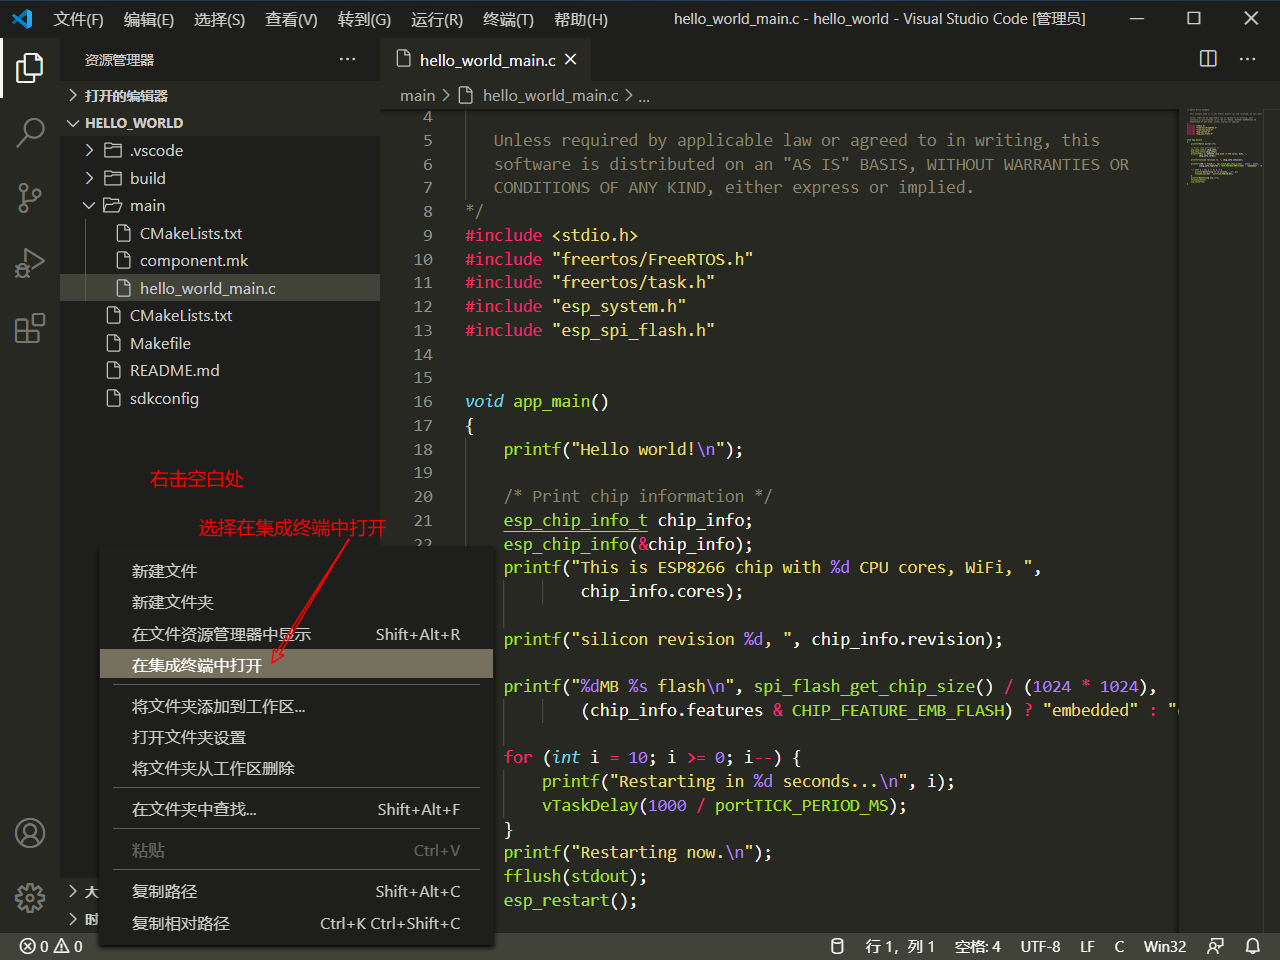Switch to hello_world_main.c editor tab
Screen dimensions: 1280x960
point(486,60)
